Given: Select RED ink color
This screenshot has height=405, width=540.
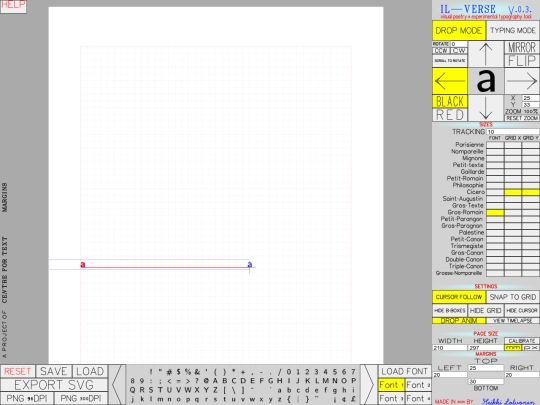Looking at the screenshot, I should (450, 115).
